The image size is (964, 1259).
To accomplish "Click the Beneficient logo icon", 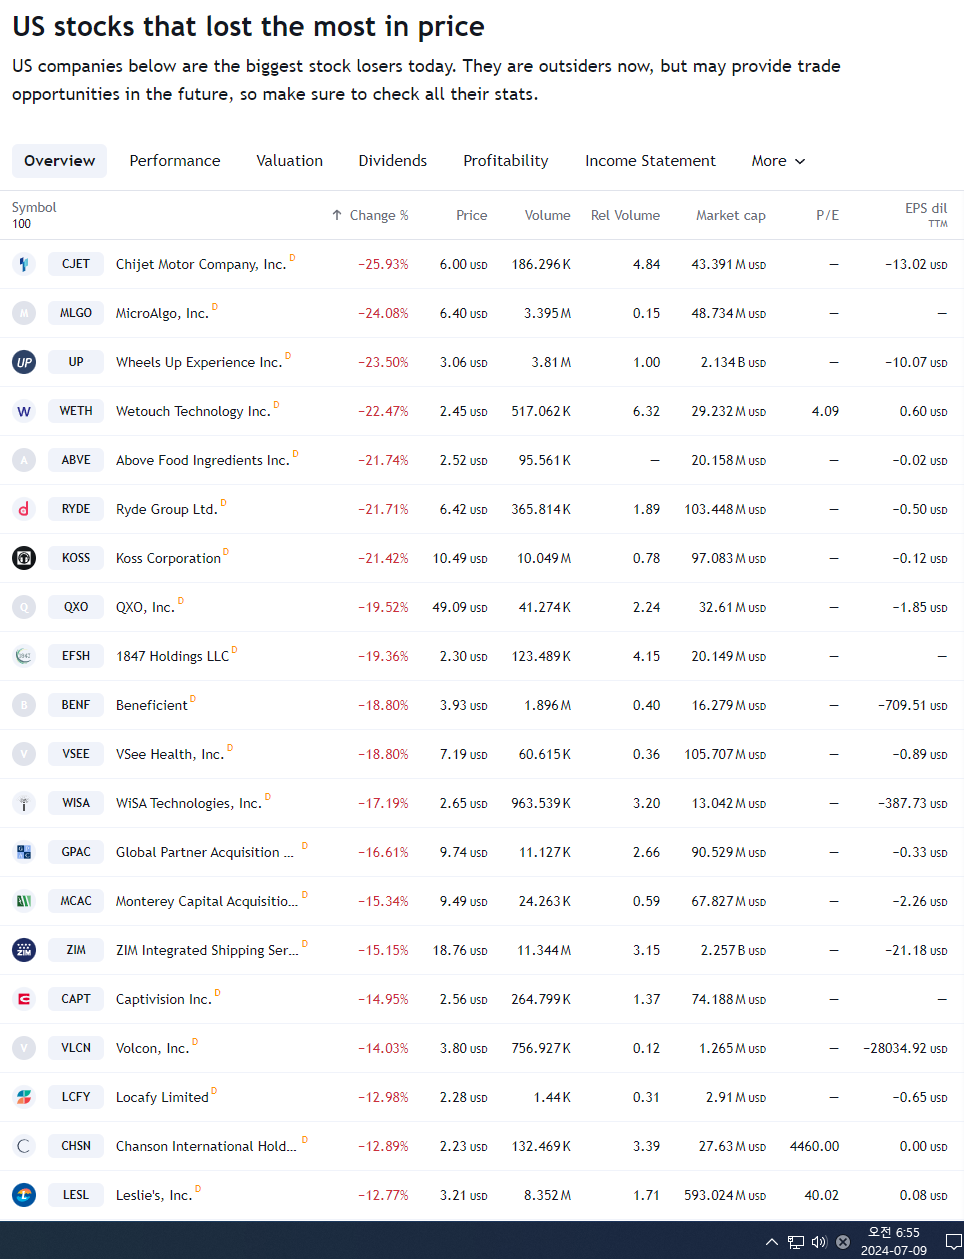I will tap(24, 705).
